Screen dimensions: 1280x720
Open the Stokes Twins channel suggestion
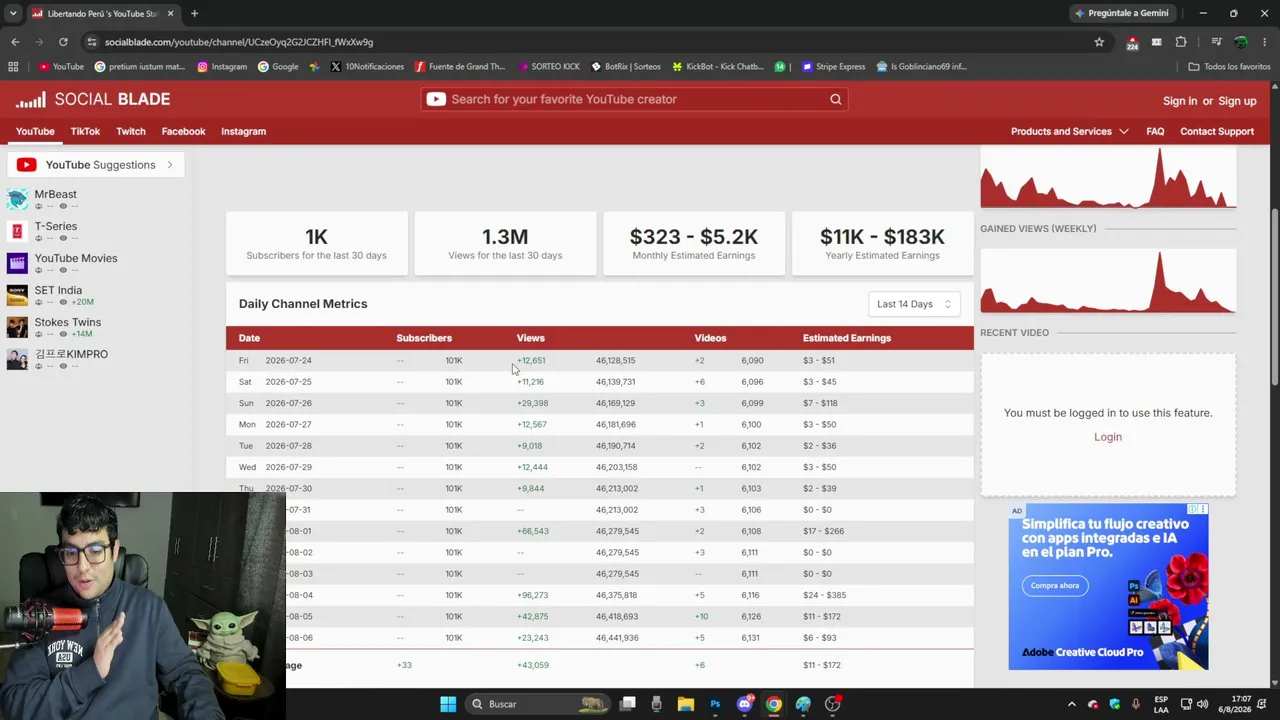68,322
